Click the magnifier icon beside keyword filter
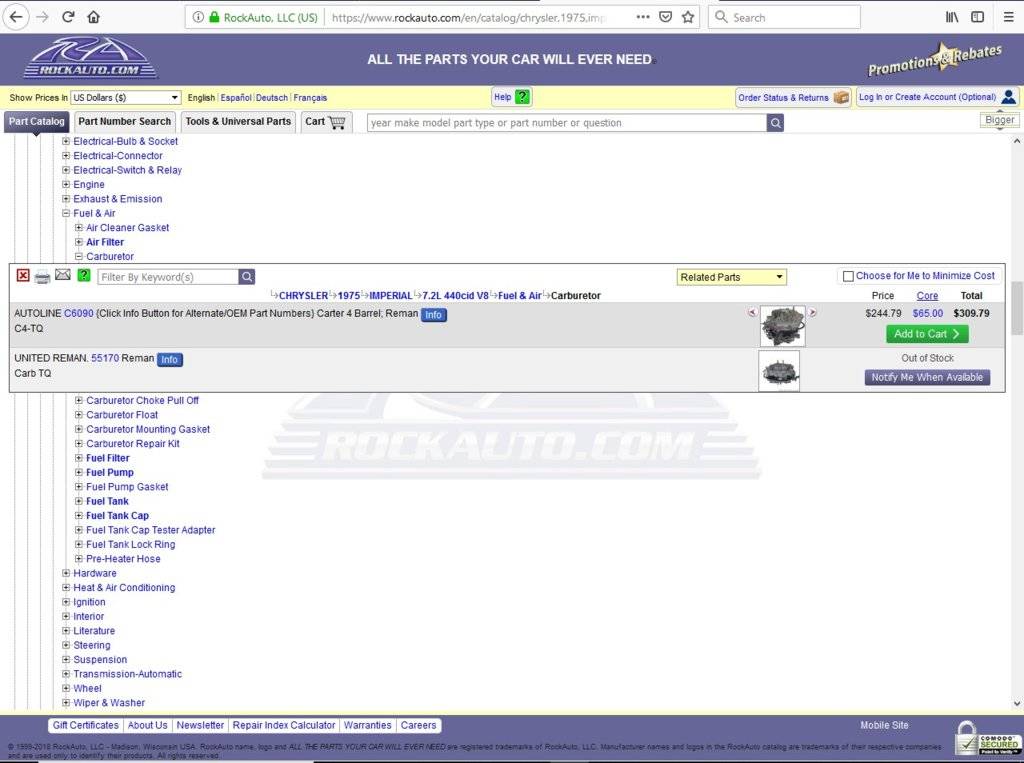This screenshot has width=1024, height=763. click(247, 277)
